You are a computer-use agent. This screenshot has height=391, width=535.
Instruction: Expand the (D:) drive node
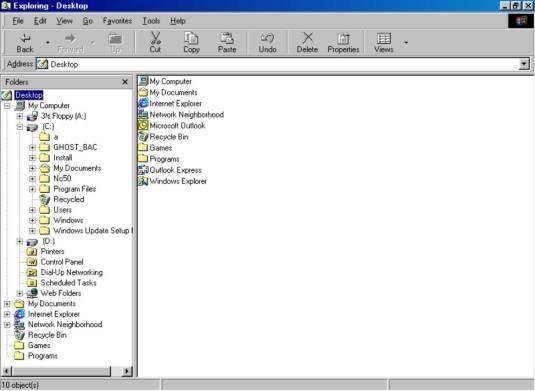click(x=20, y=242)
